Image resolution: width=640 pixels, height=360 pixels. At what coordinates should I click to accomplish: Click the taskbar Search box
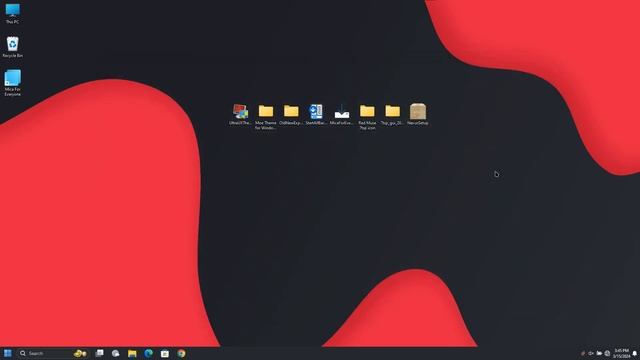click(x=52, y=353)
